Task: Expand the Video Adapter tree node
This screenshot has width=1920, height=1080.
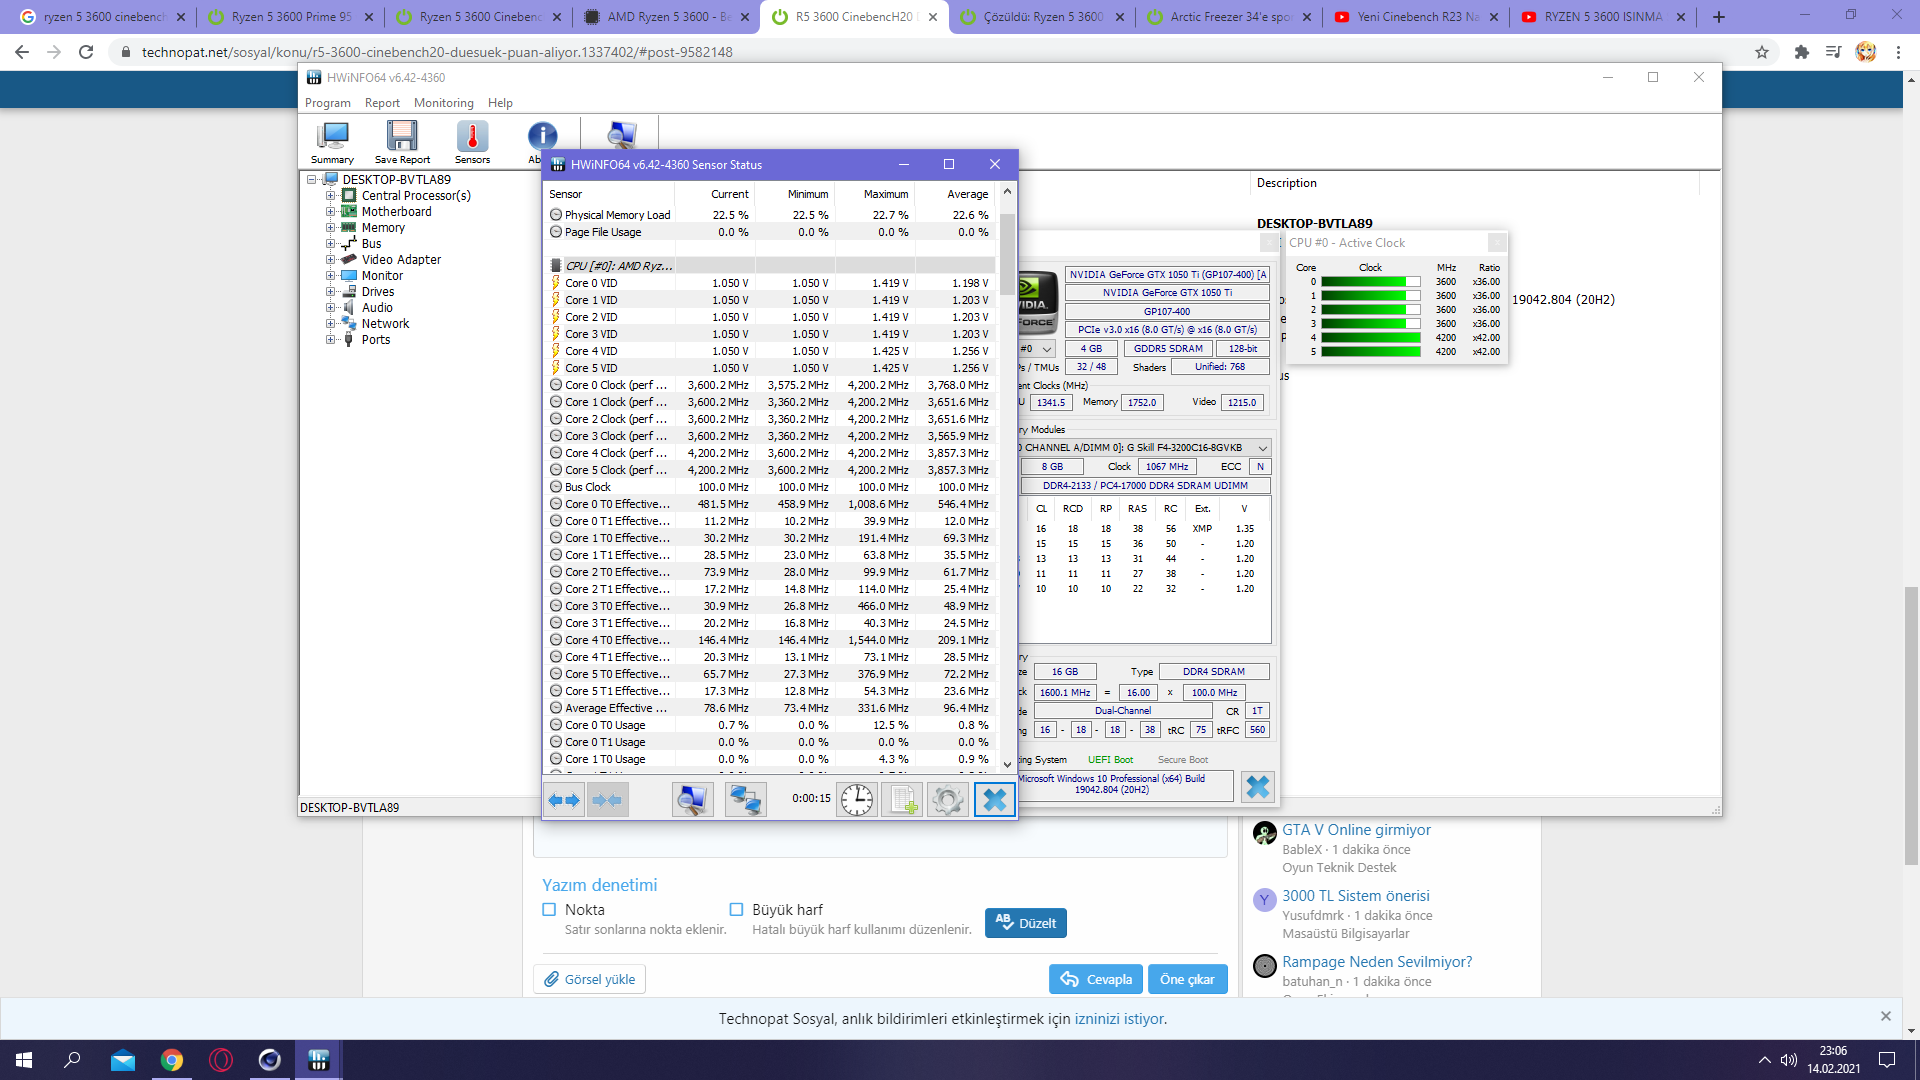Action: pyautogui.click(x=330, y=260)
